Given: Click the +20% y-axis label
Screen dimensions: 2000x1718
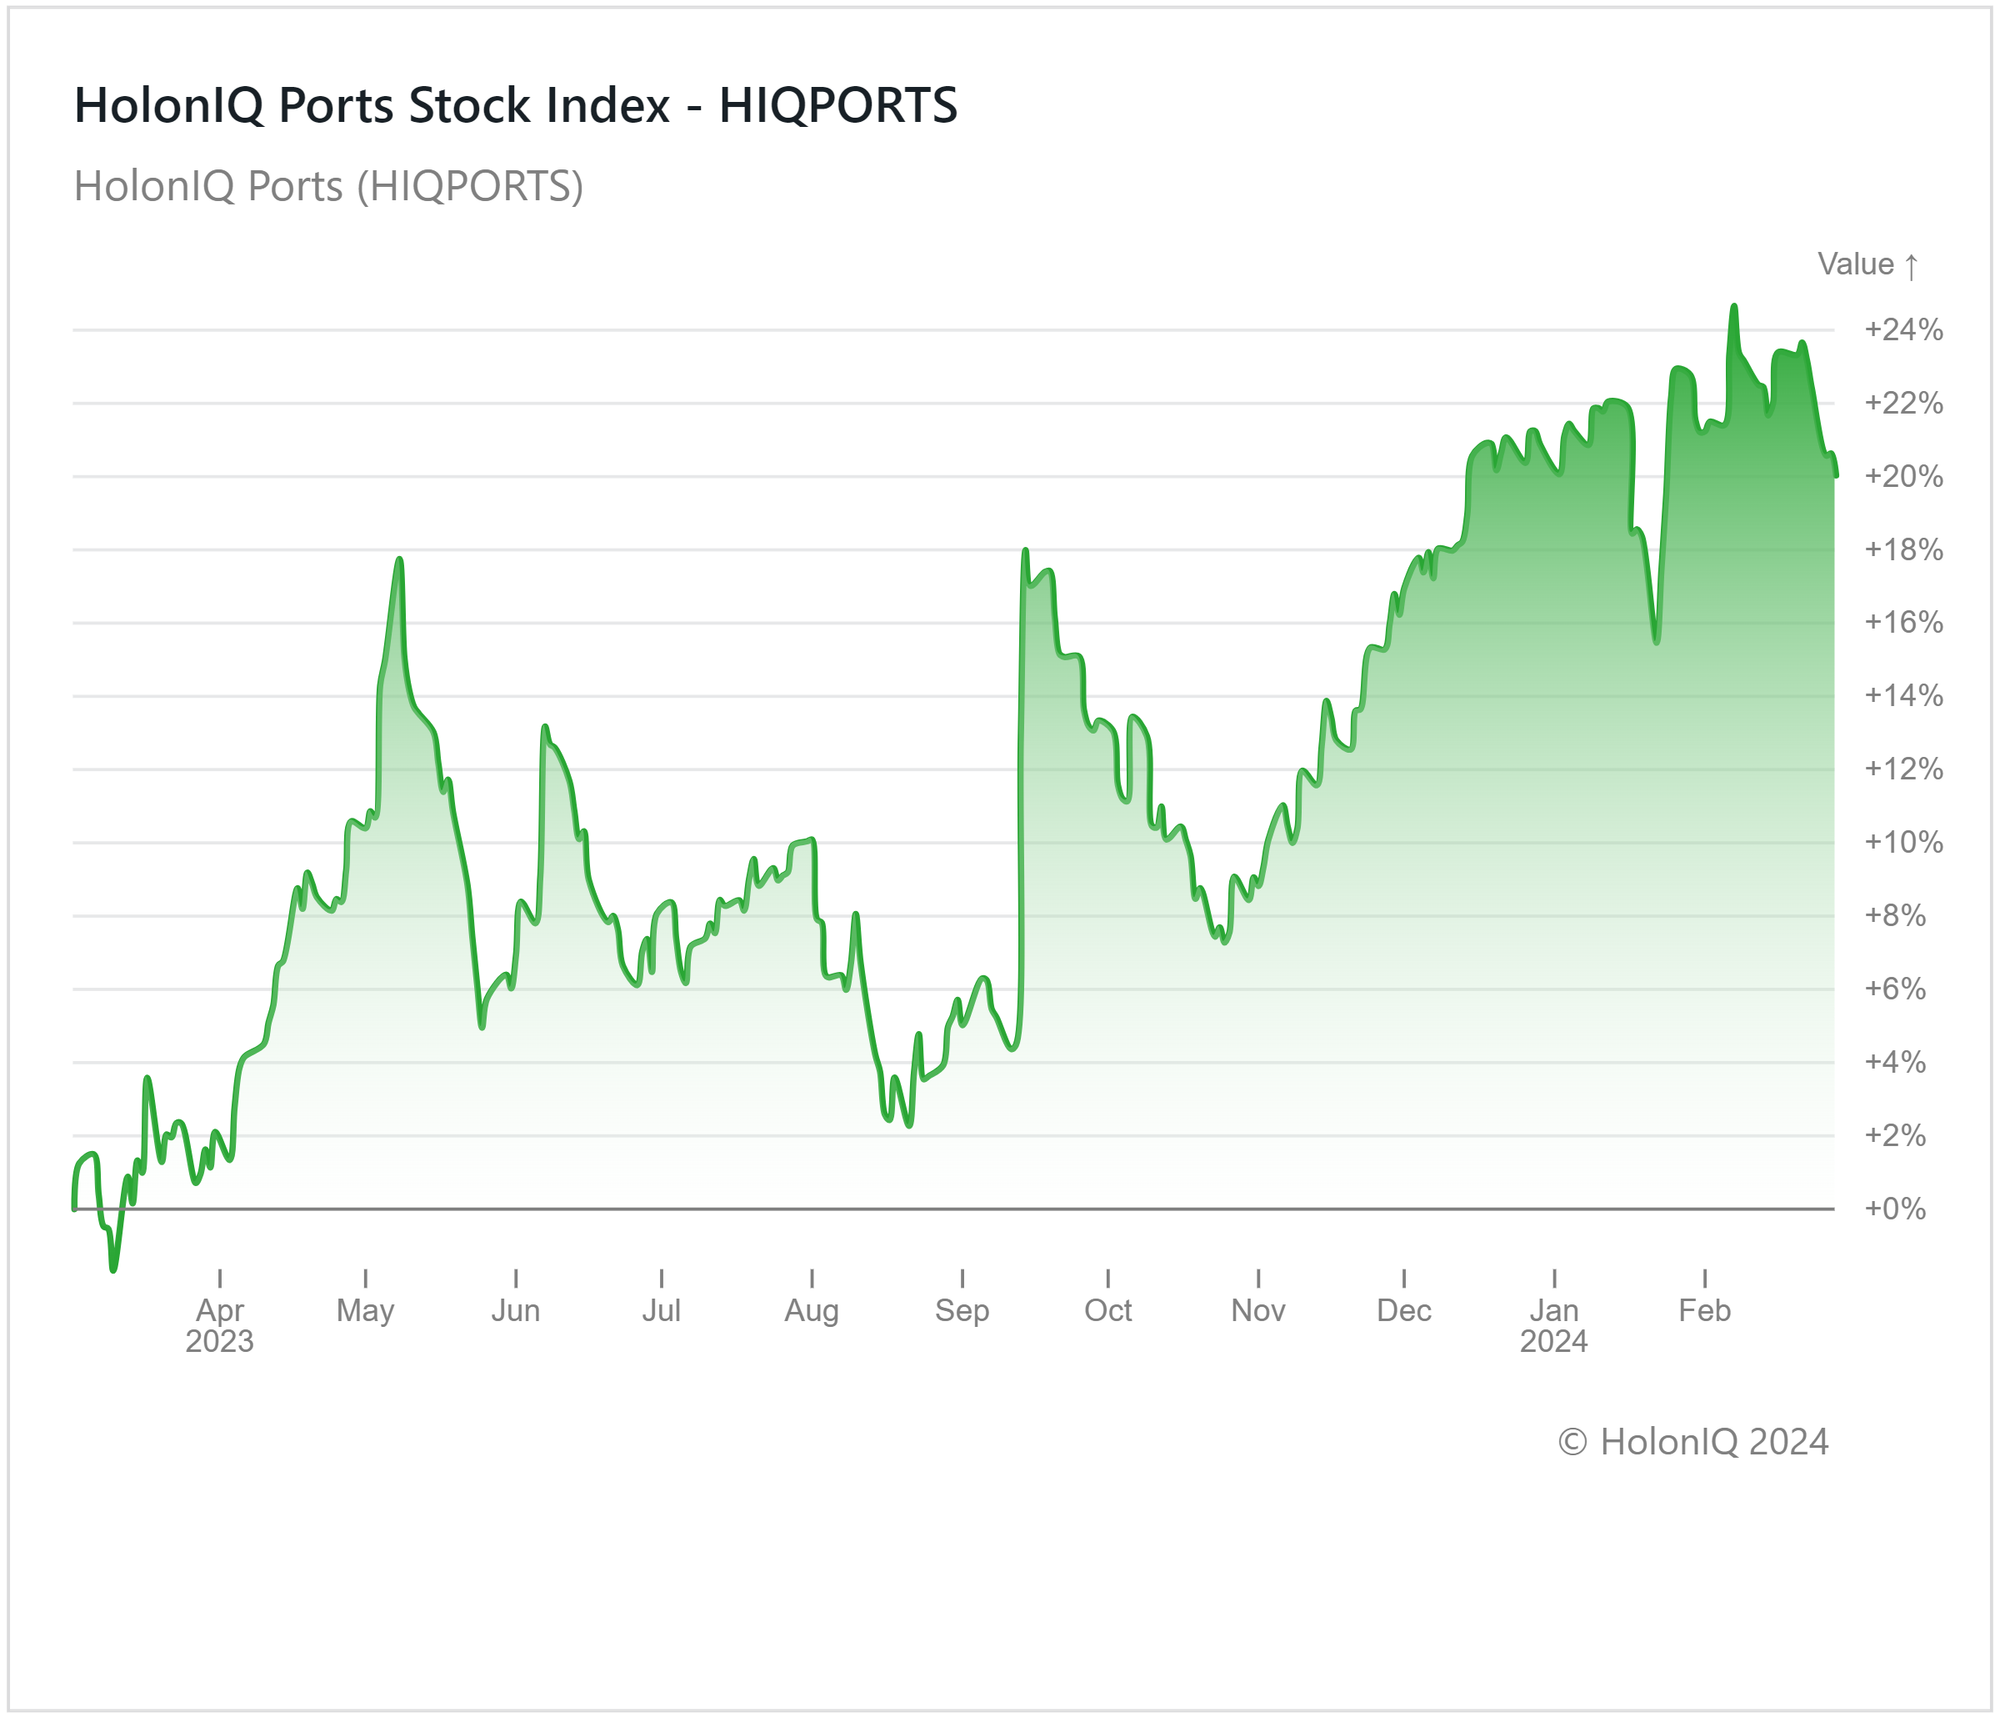Looking at the screenshot, I should pyautogui.click(x=1903, y=476).
